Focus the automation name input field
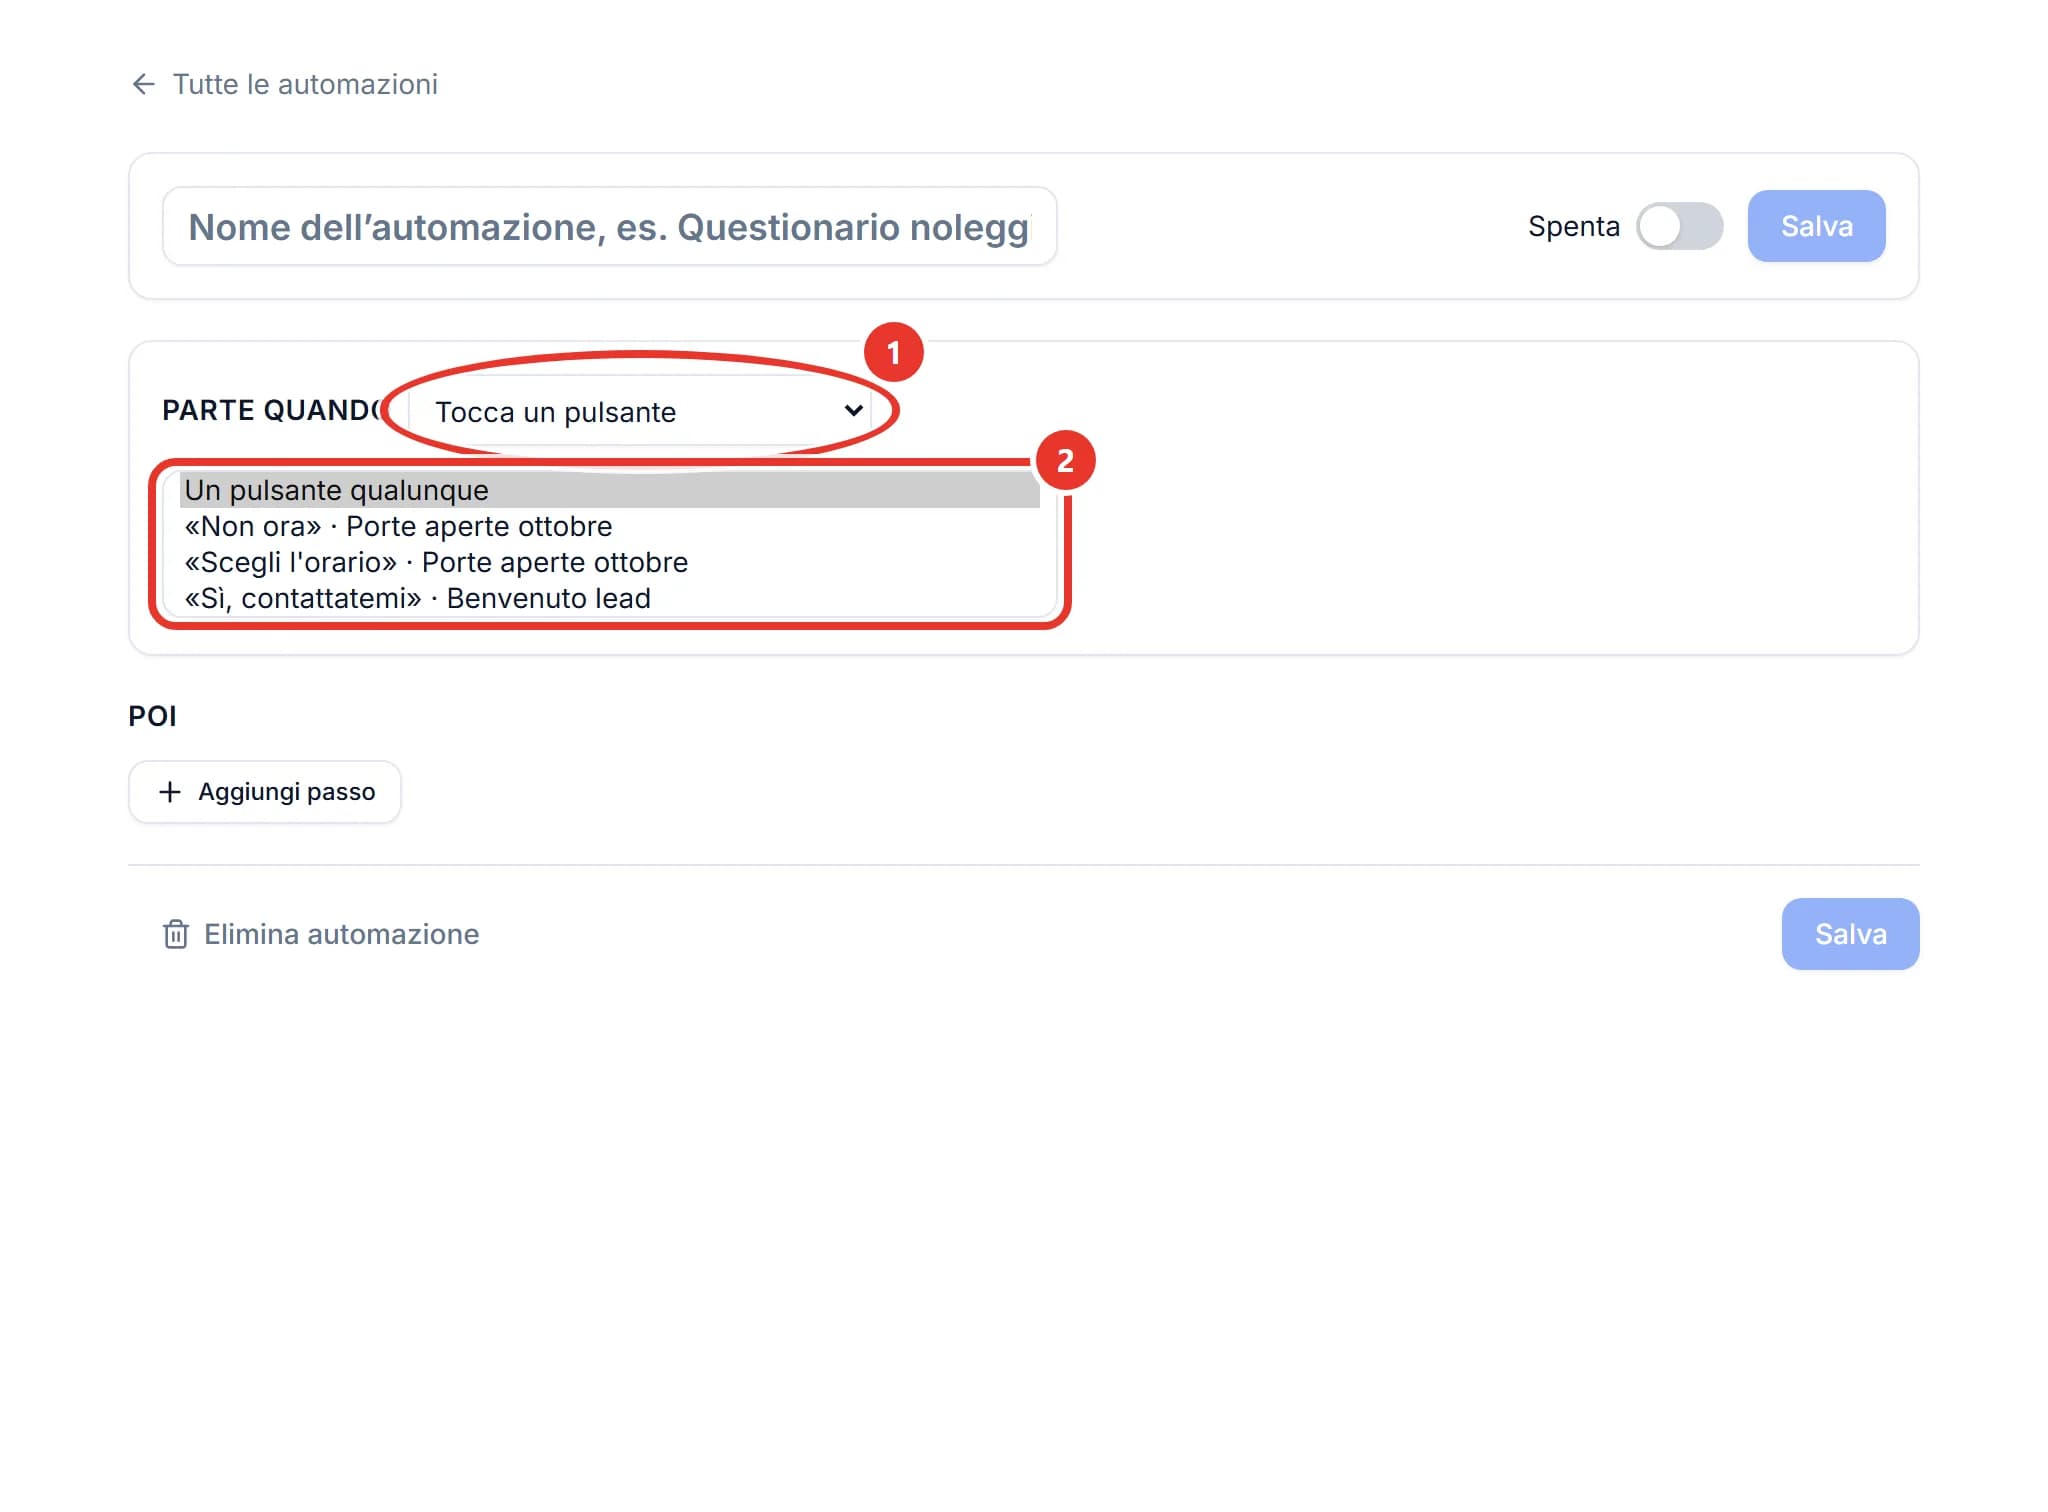 pyautogui.click(x=609, y=227)
